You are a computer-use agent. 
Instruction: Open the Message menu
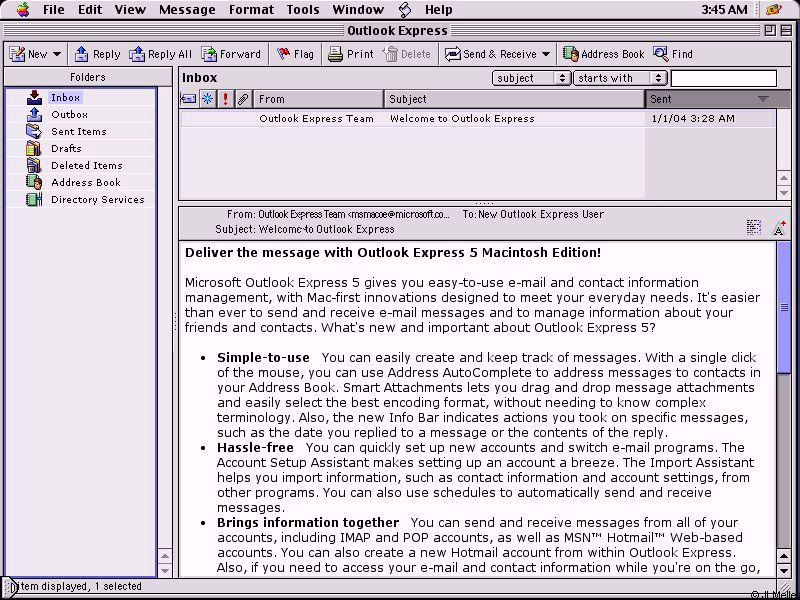click(187, 10)
